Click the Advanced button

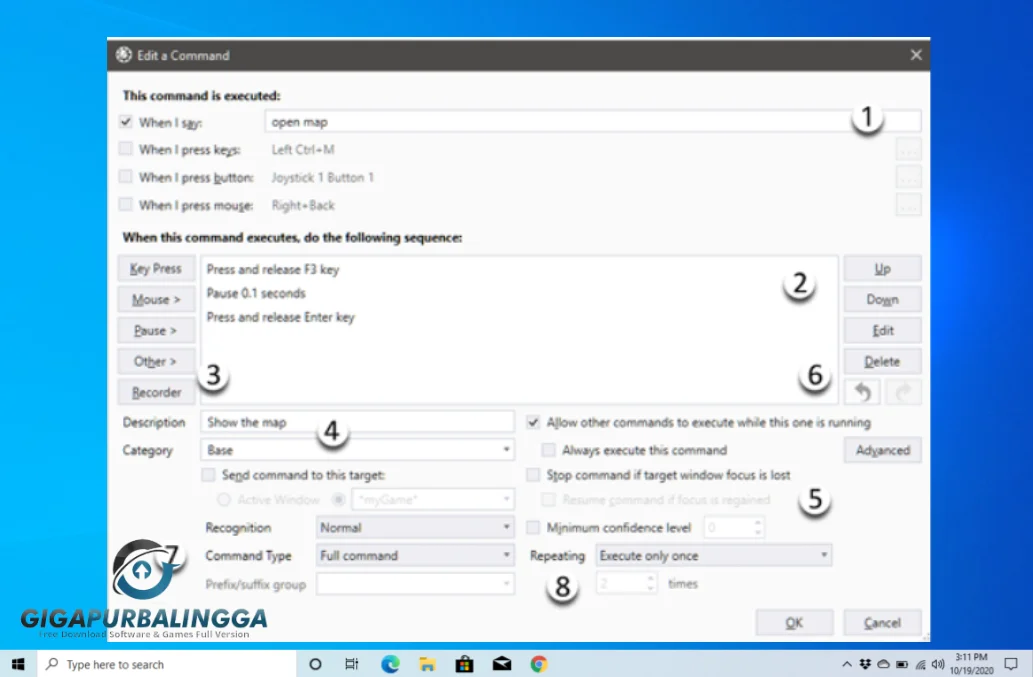[882, 450]
